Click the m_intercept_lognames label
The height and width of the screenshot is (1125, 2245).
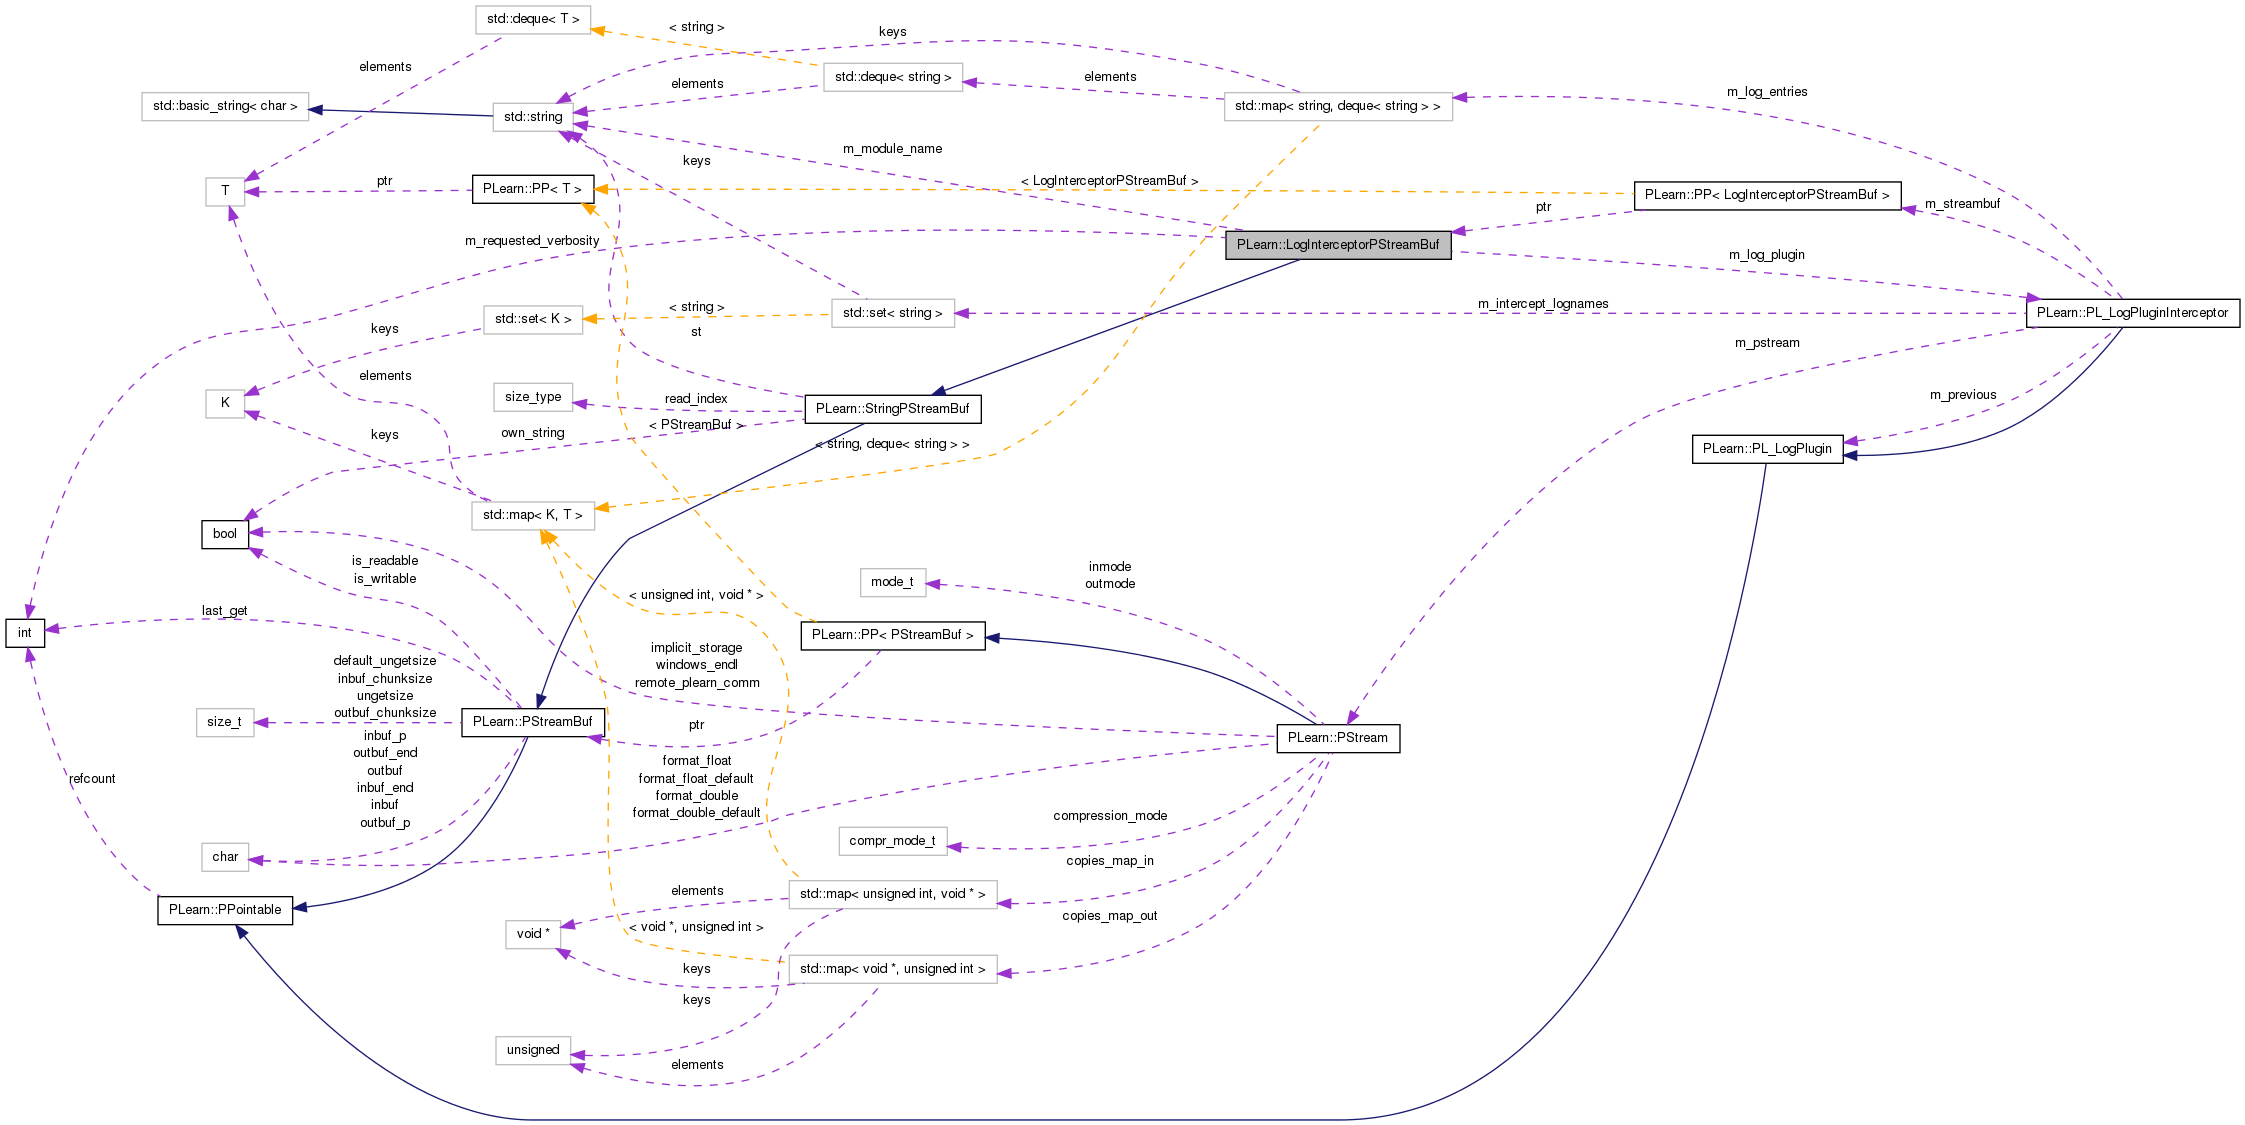coord(1543,304)
